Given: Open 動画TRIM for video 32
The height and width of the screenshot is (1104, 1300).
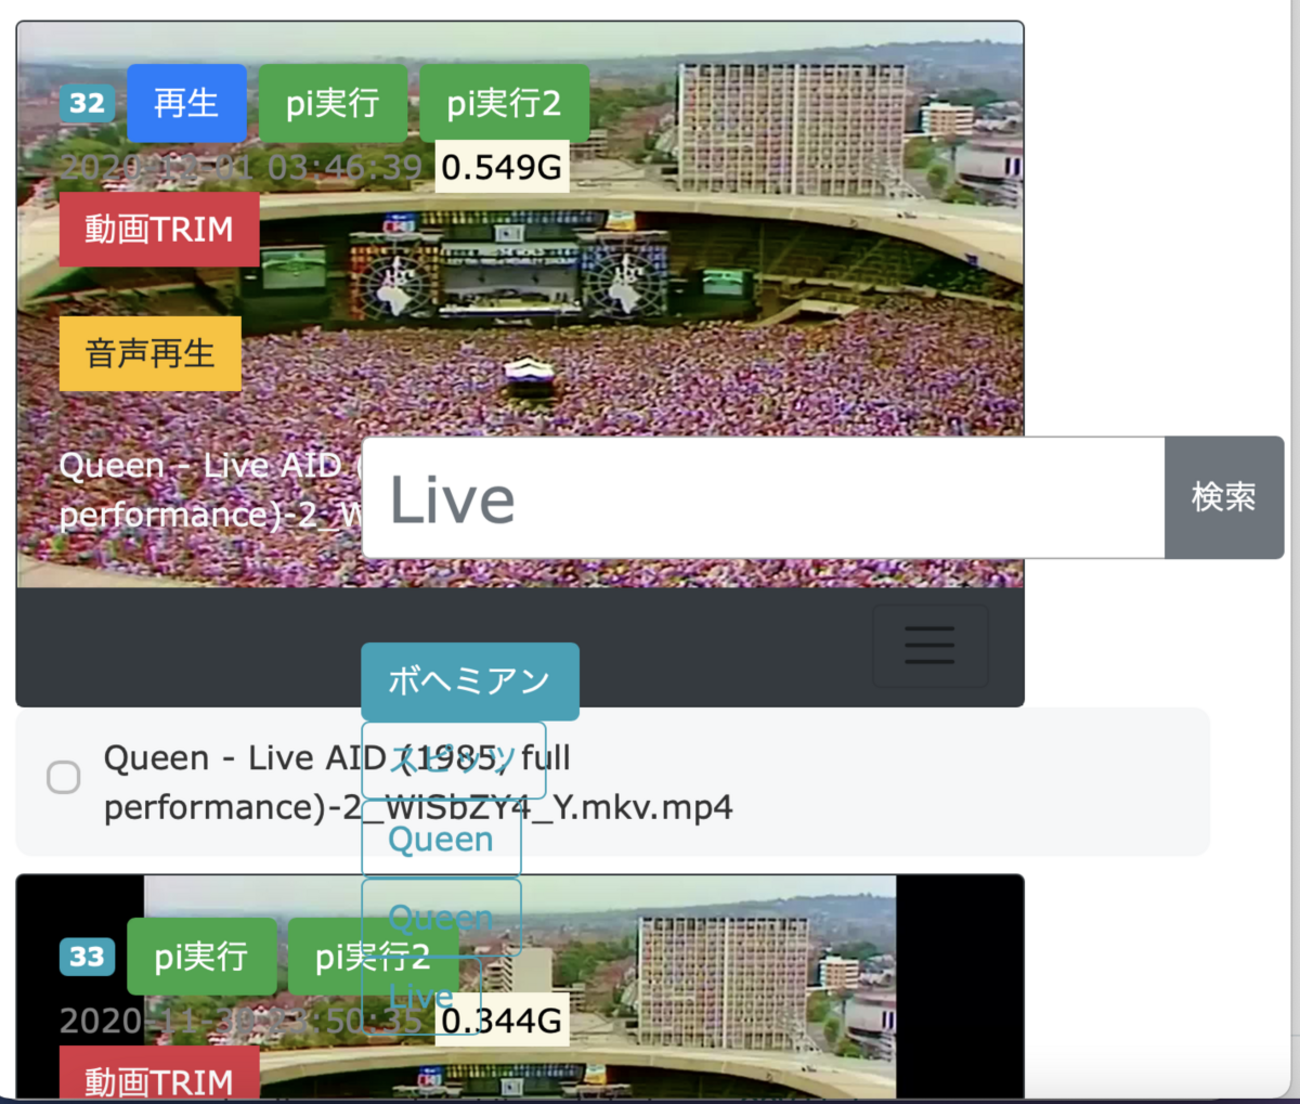Looking at the screenshot, I should tap(159, 230).
